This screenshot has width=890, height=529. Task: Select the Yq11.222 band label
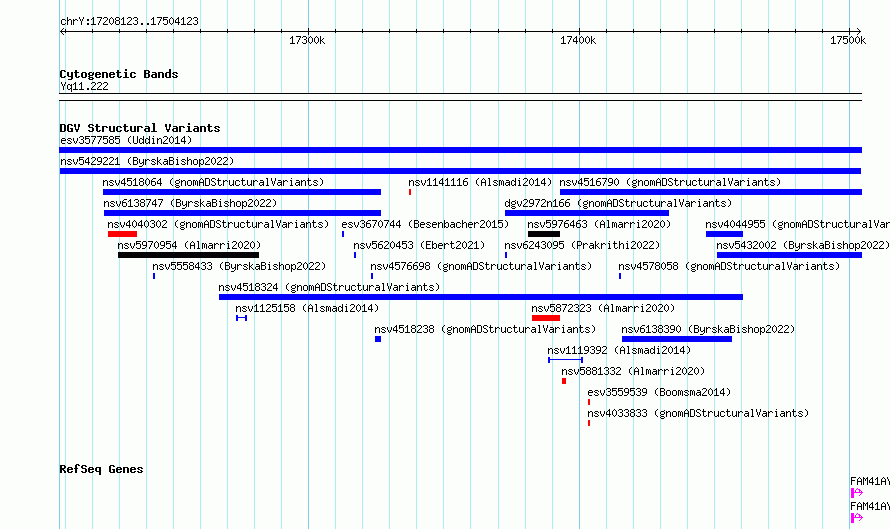(85, 86)
